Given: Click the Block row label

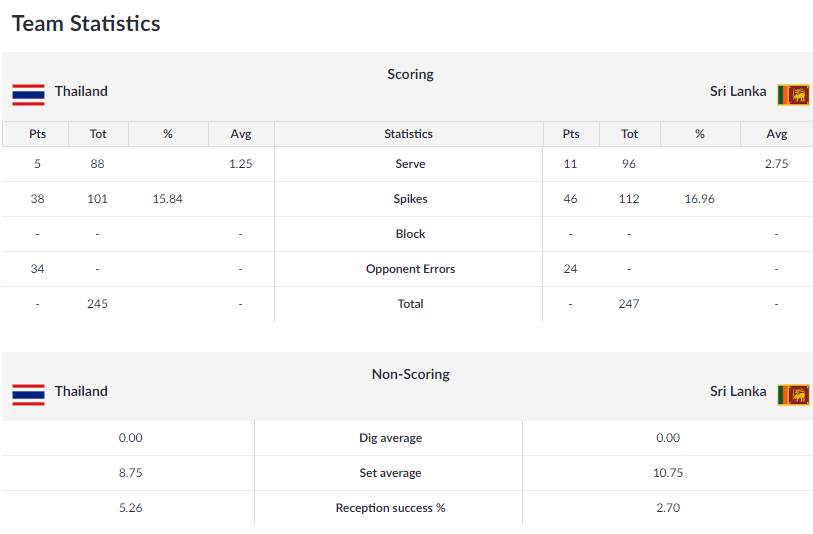Looking at the screenshot, I should tap(410, 234).
